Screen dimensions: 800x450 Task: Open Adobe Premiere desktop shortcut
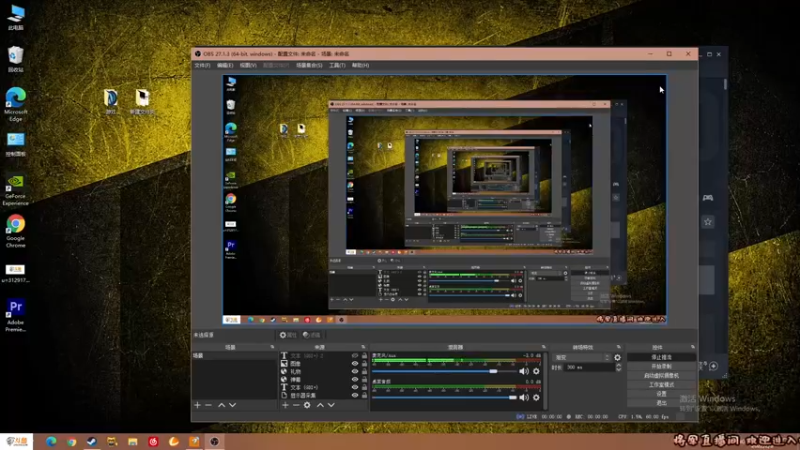pyautogui.click(x=16, y=315)
